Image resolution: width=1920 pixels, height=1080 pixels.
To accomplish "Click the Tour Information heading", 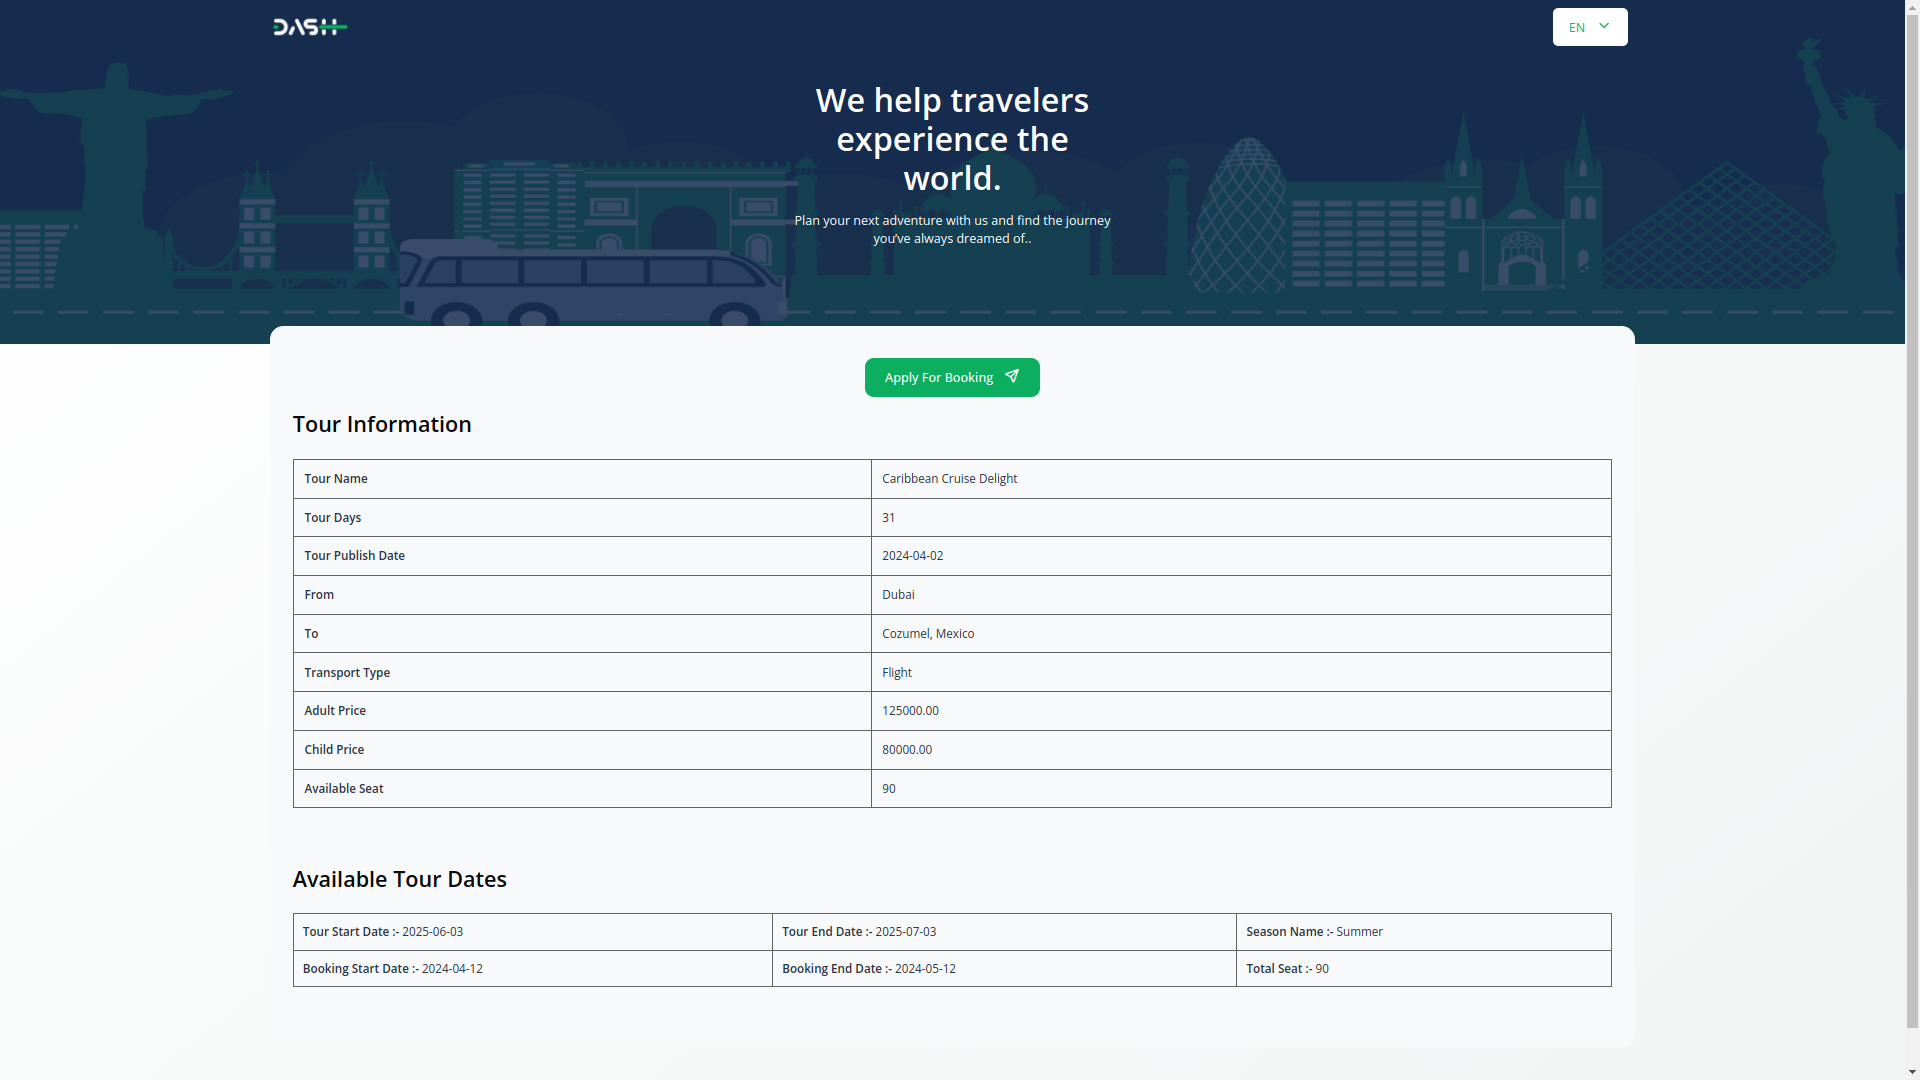I will point(382,424).
